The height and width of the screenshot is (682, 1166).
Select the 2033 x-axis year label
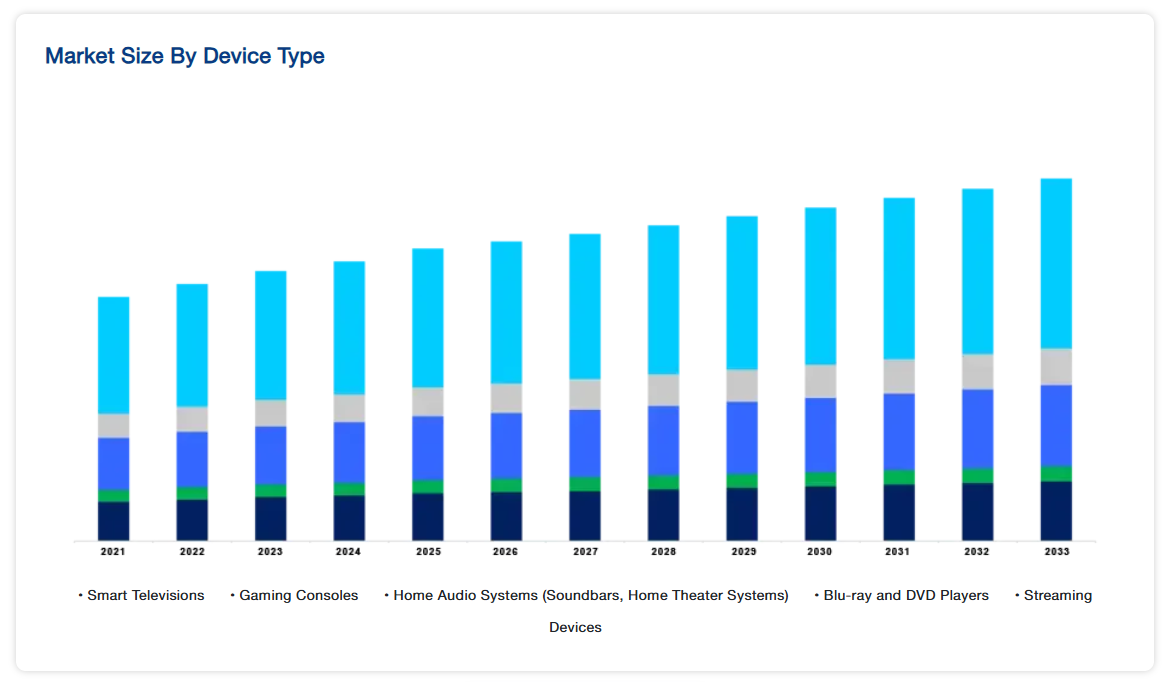click(x=1057, y=552)
